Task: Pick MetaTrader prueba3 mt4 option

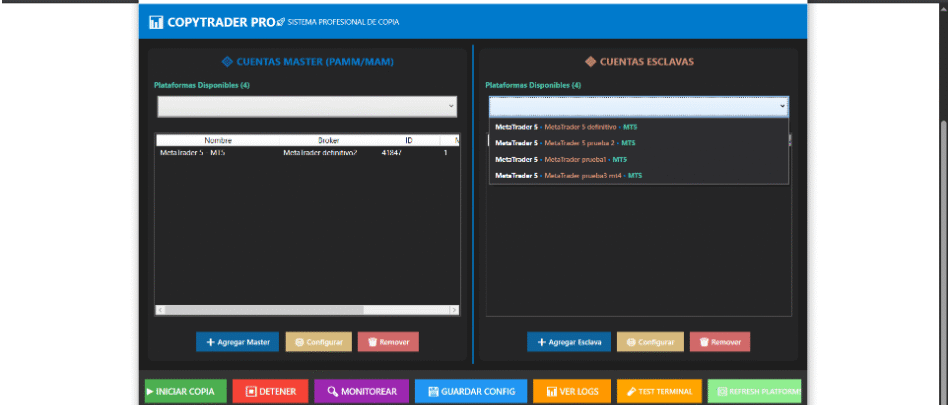Action: (567, 175)
